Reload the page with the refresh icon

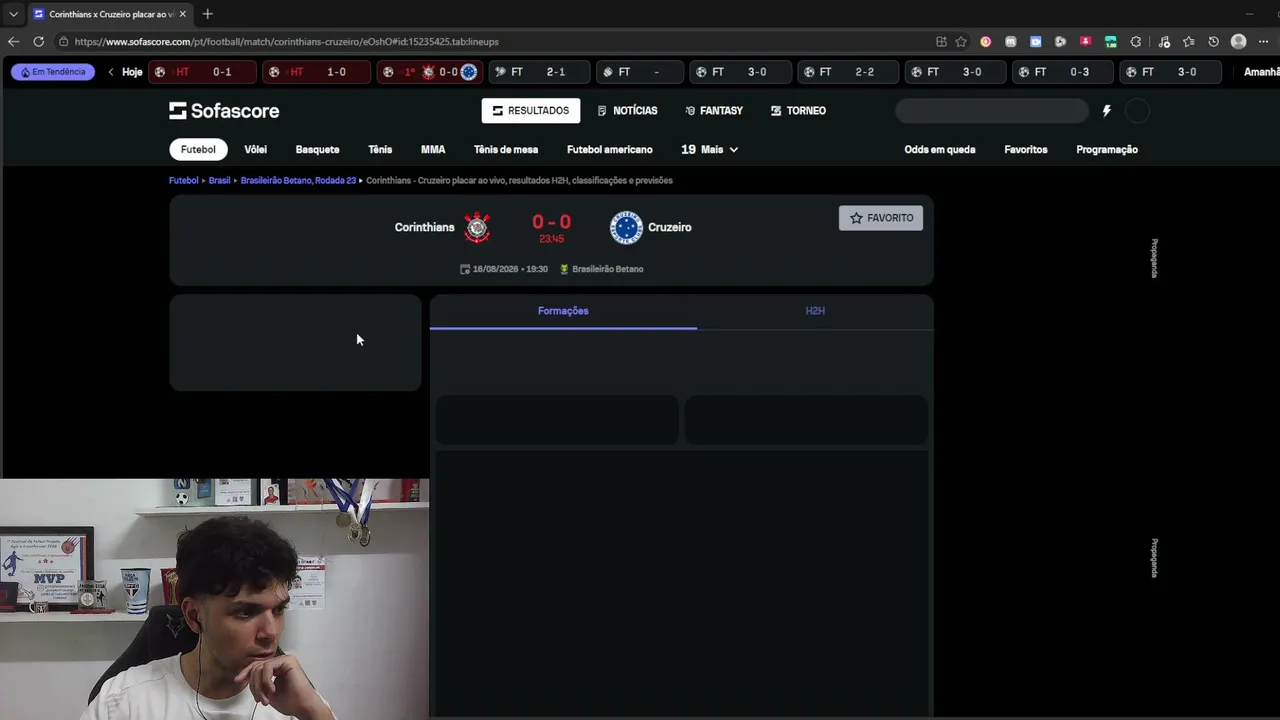pyautogui.click(x=38, y=42)
